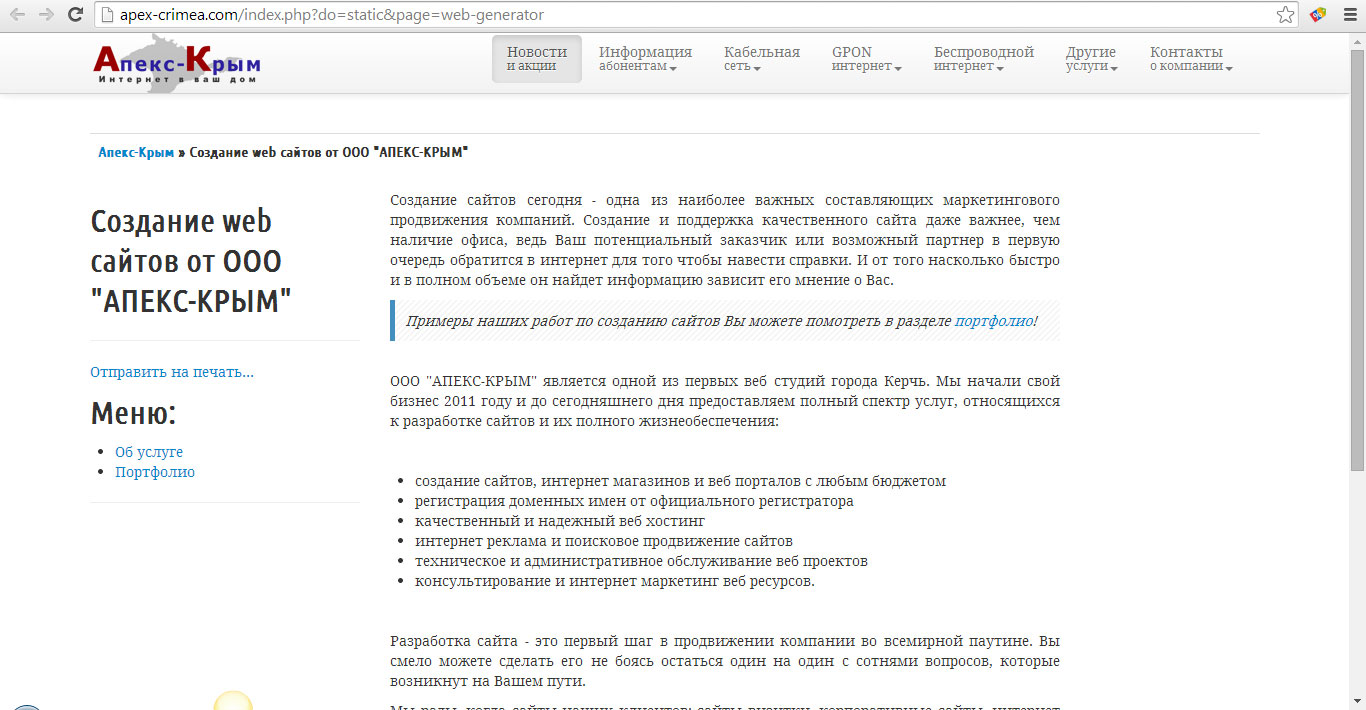This screenshot has width=1366, height=710.
Task: Click paragraph starting ООО "АПЕКС-КРЫМ" является
Action: [x=725, y=401]
